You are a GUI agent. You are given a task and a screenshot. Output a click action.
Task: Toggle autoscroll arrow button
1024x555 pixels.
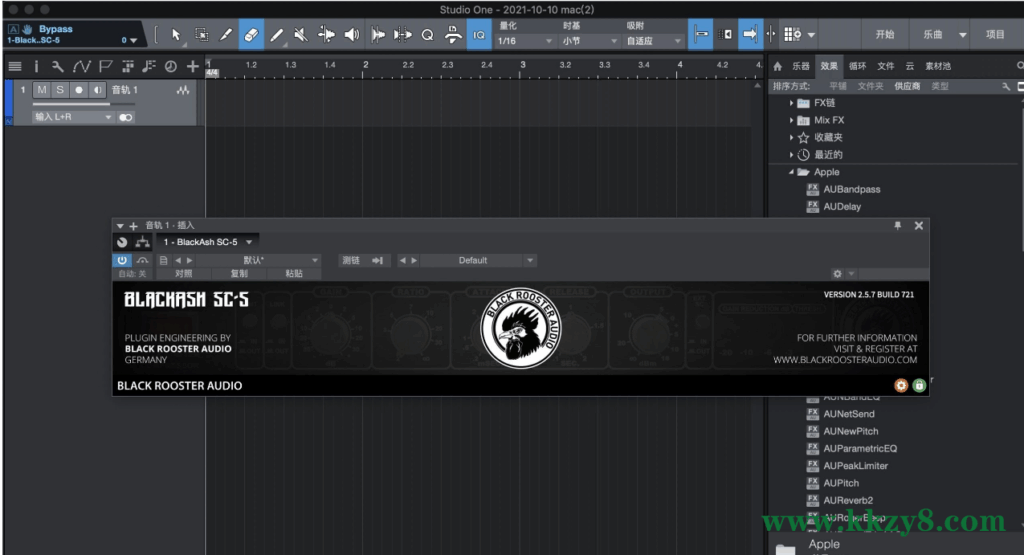coord(750,34)
